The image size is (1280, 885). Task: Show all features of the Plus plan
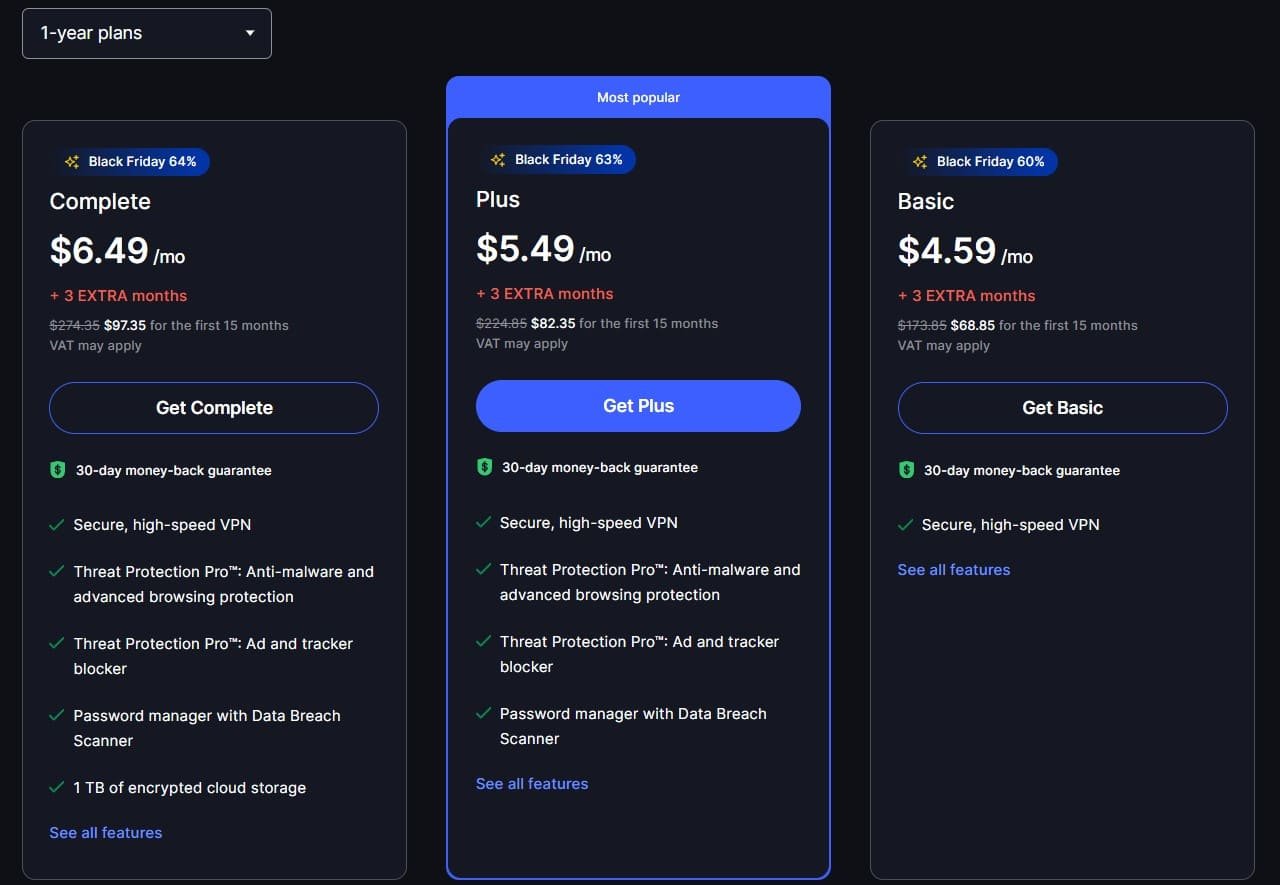pyautogui.click(x=532, y=784)
